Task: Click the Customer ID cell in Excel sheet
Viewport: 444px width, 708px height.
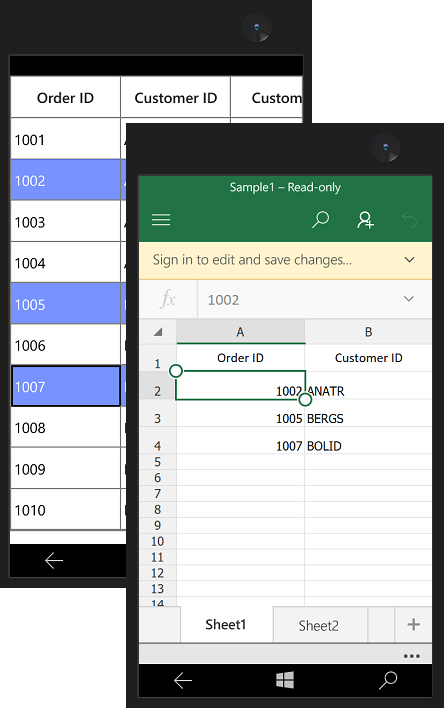Action: [369, 358]
